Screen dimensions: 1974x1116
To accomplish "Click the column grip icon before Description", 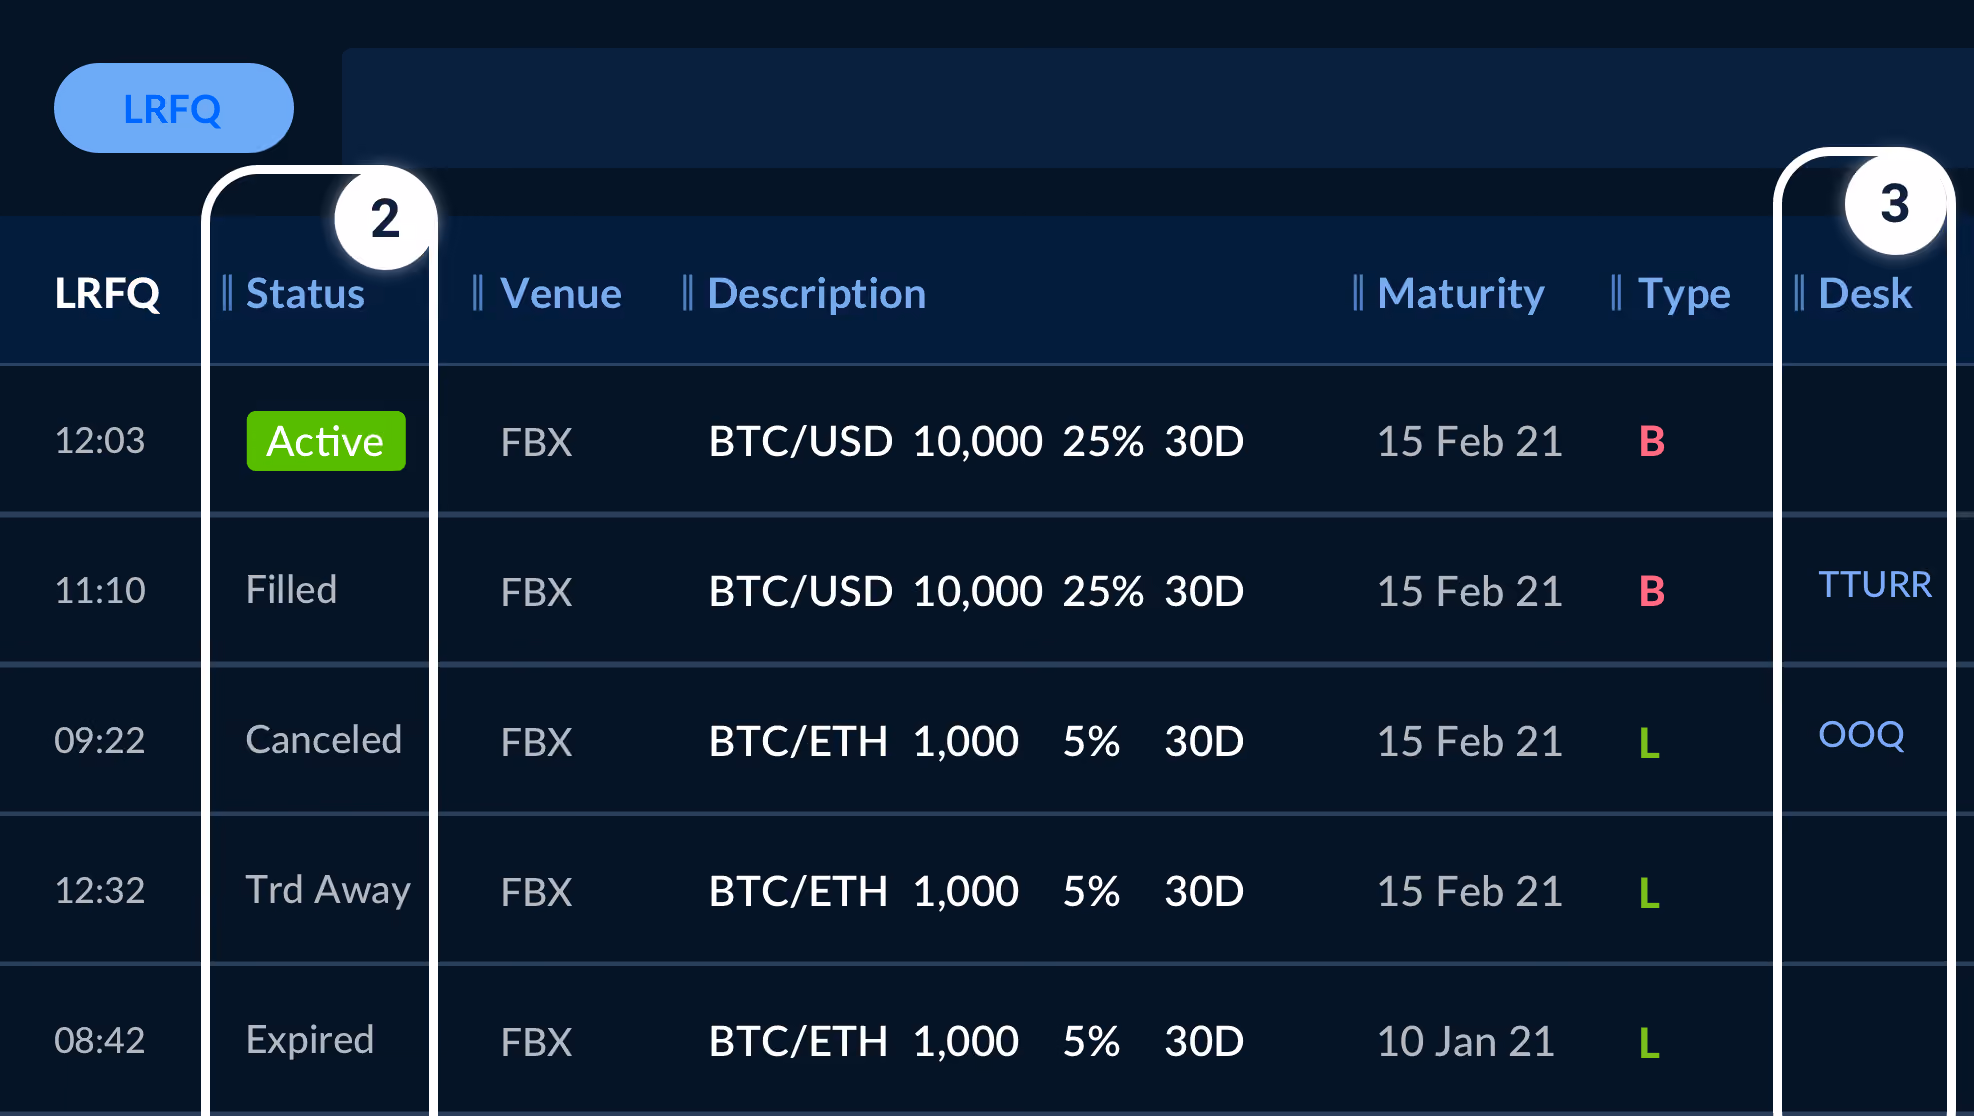I will point(687,293).
